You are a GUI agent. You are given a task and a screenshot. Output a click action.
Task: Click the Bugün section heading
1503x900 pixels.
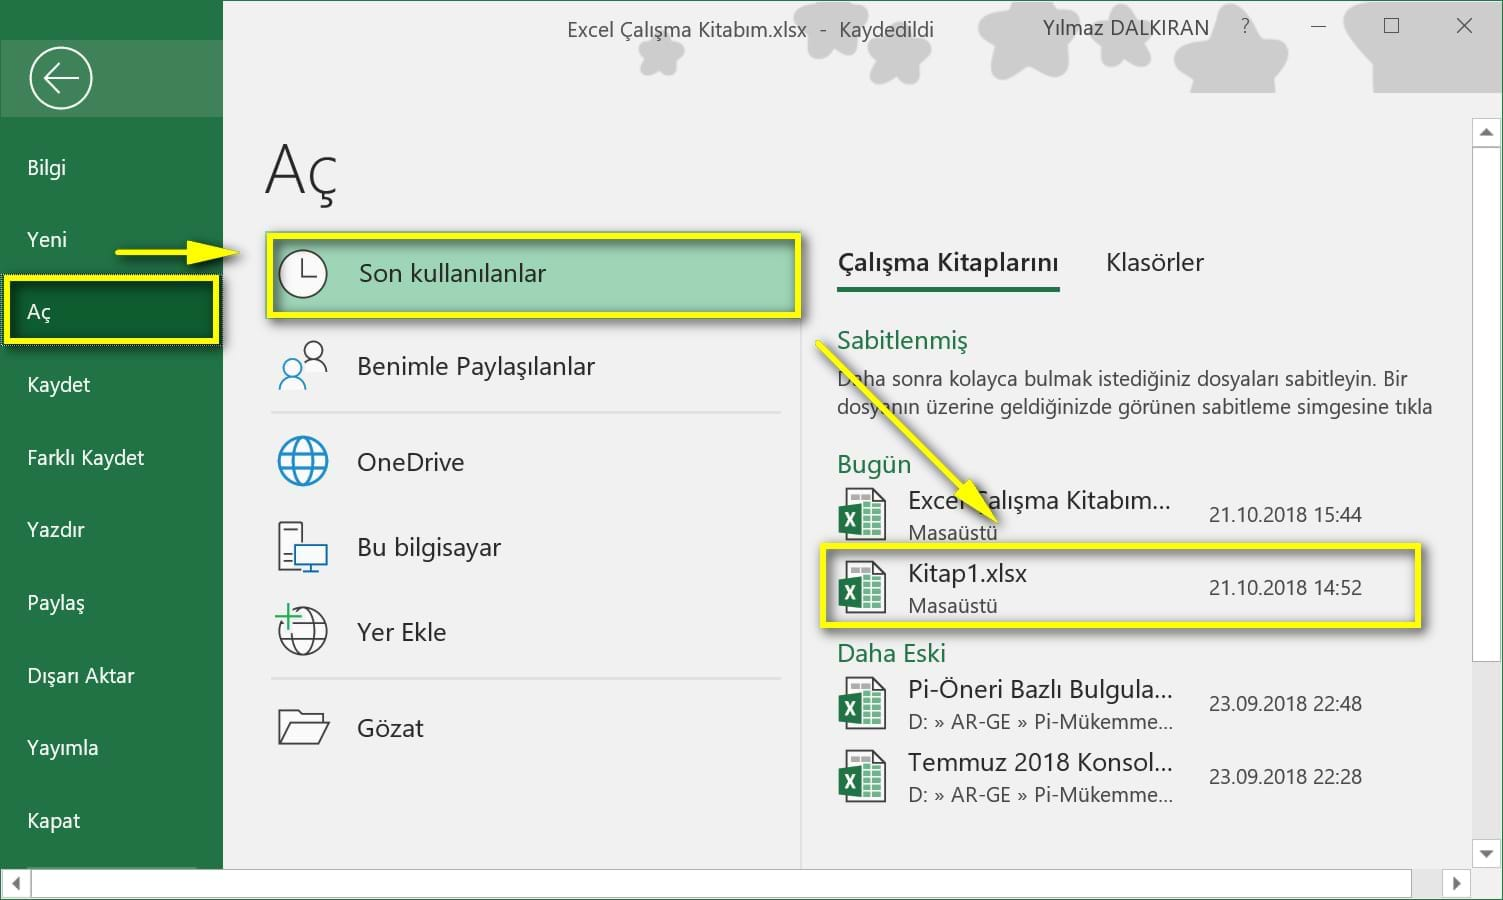[874, 465]
